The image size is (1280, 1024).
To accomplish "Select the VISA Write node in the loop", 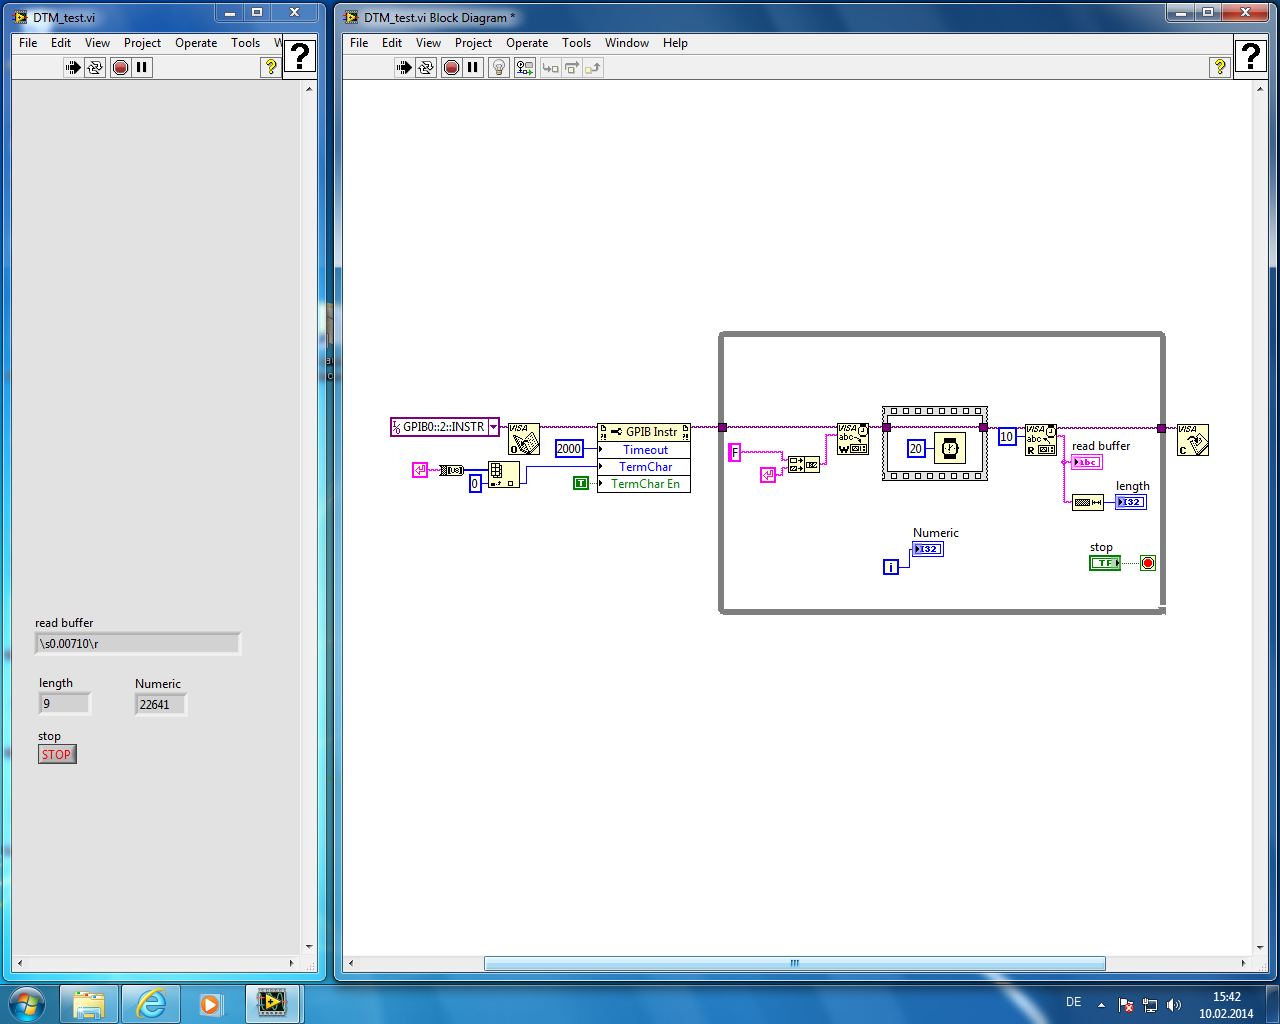I will pyautogui.click(x=853, y=439).
